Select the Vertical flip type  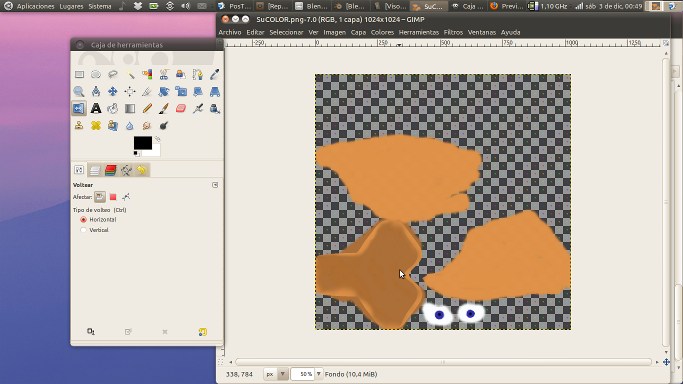pos(84,230)
